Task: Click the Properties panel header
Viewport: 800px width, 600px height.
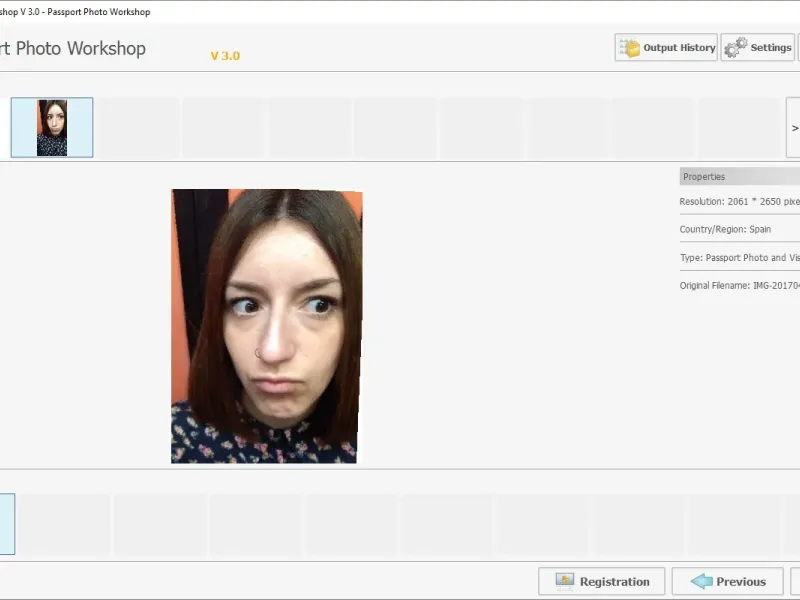Action: (740, 177)
